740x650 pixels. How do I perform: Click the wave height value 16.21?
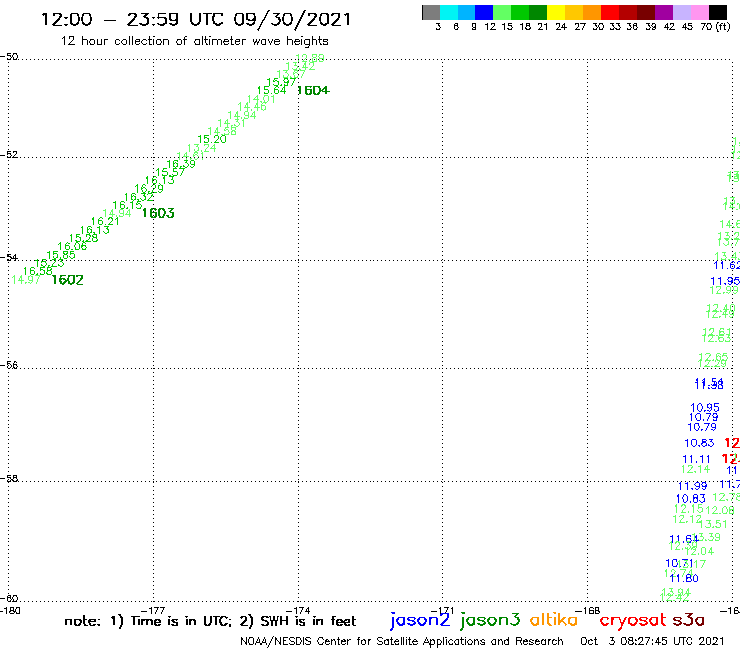[105, 221]
